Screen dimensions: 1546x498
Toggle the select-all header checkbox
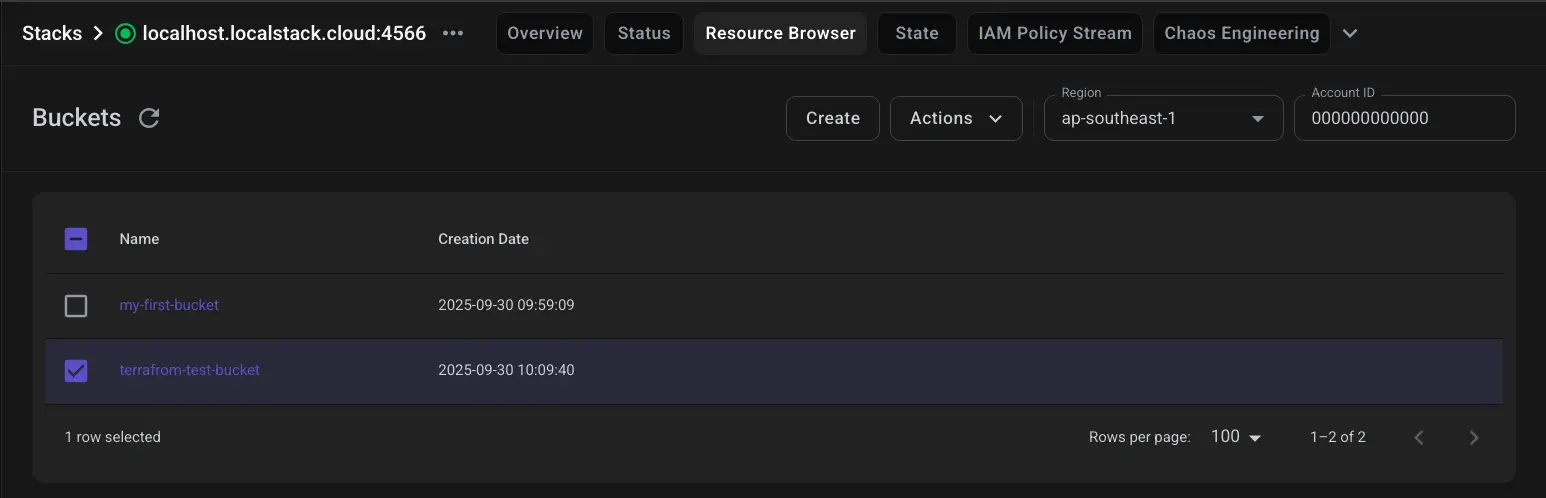point(76,239)
